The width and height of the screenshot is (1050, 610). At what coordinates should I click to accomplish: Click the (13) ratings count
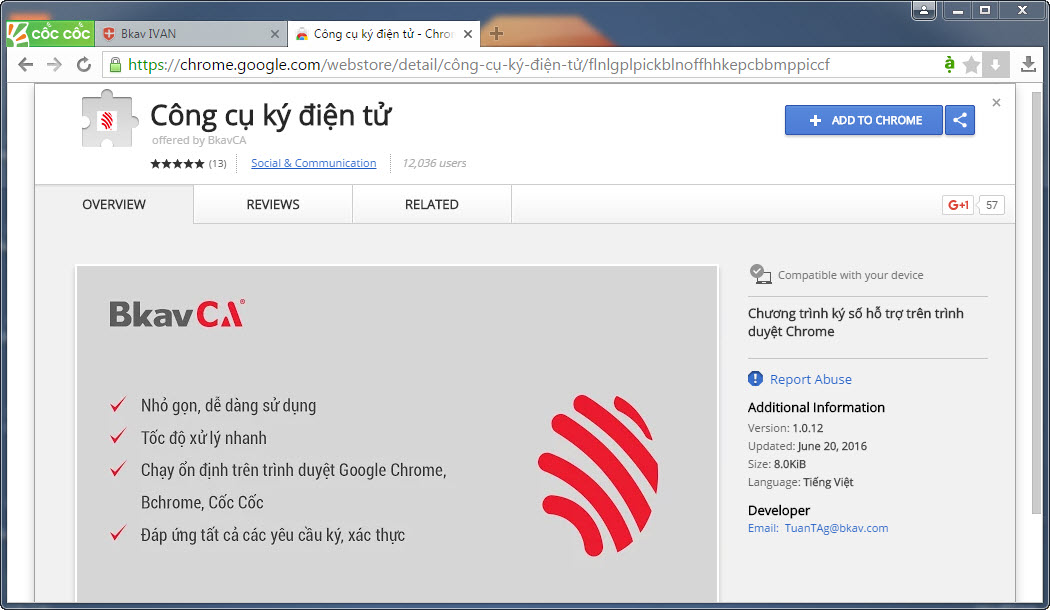[218, 163]
